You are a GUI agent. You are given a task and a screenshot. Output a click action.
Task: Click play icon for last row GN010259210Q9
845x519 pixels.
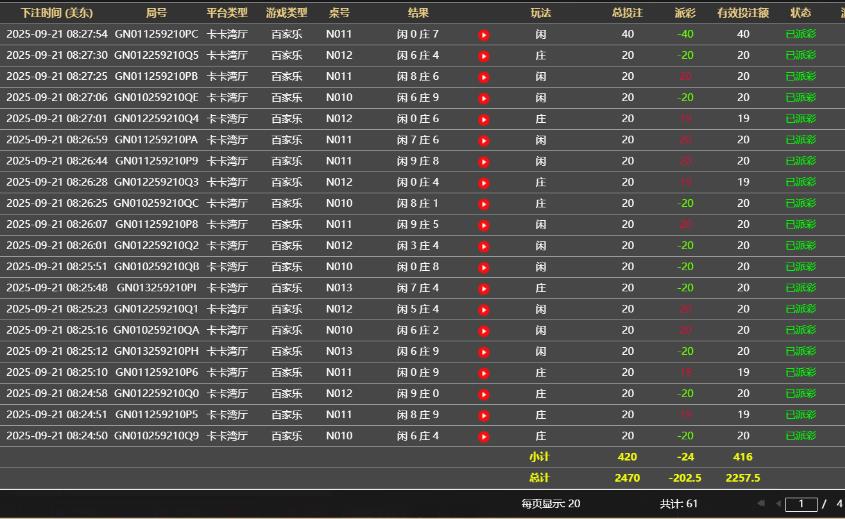pos(484,437)
